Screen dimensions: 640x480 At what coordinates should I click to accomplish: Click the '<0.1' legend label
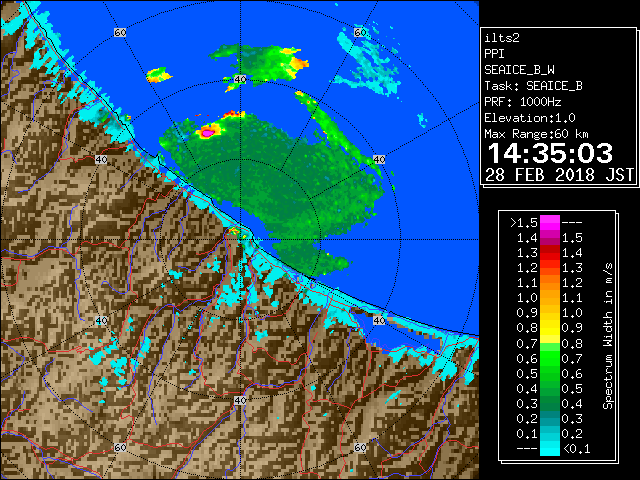click(x=576, y=449)
